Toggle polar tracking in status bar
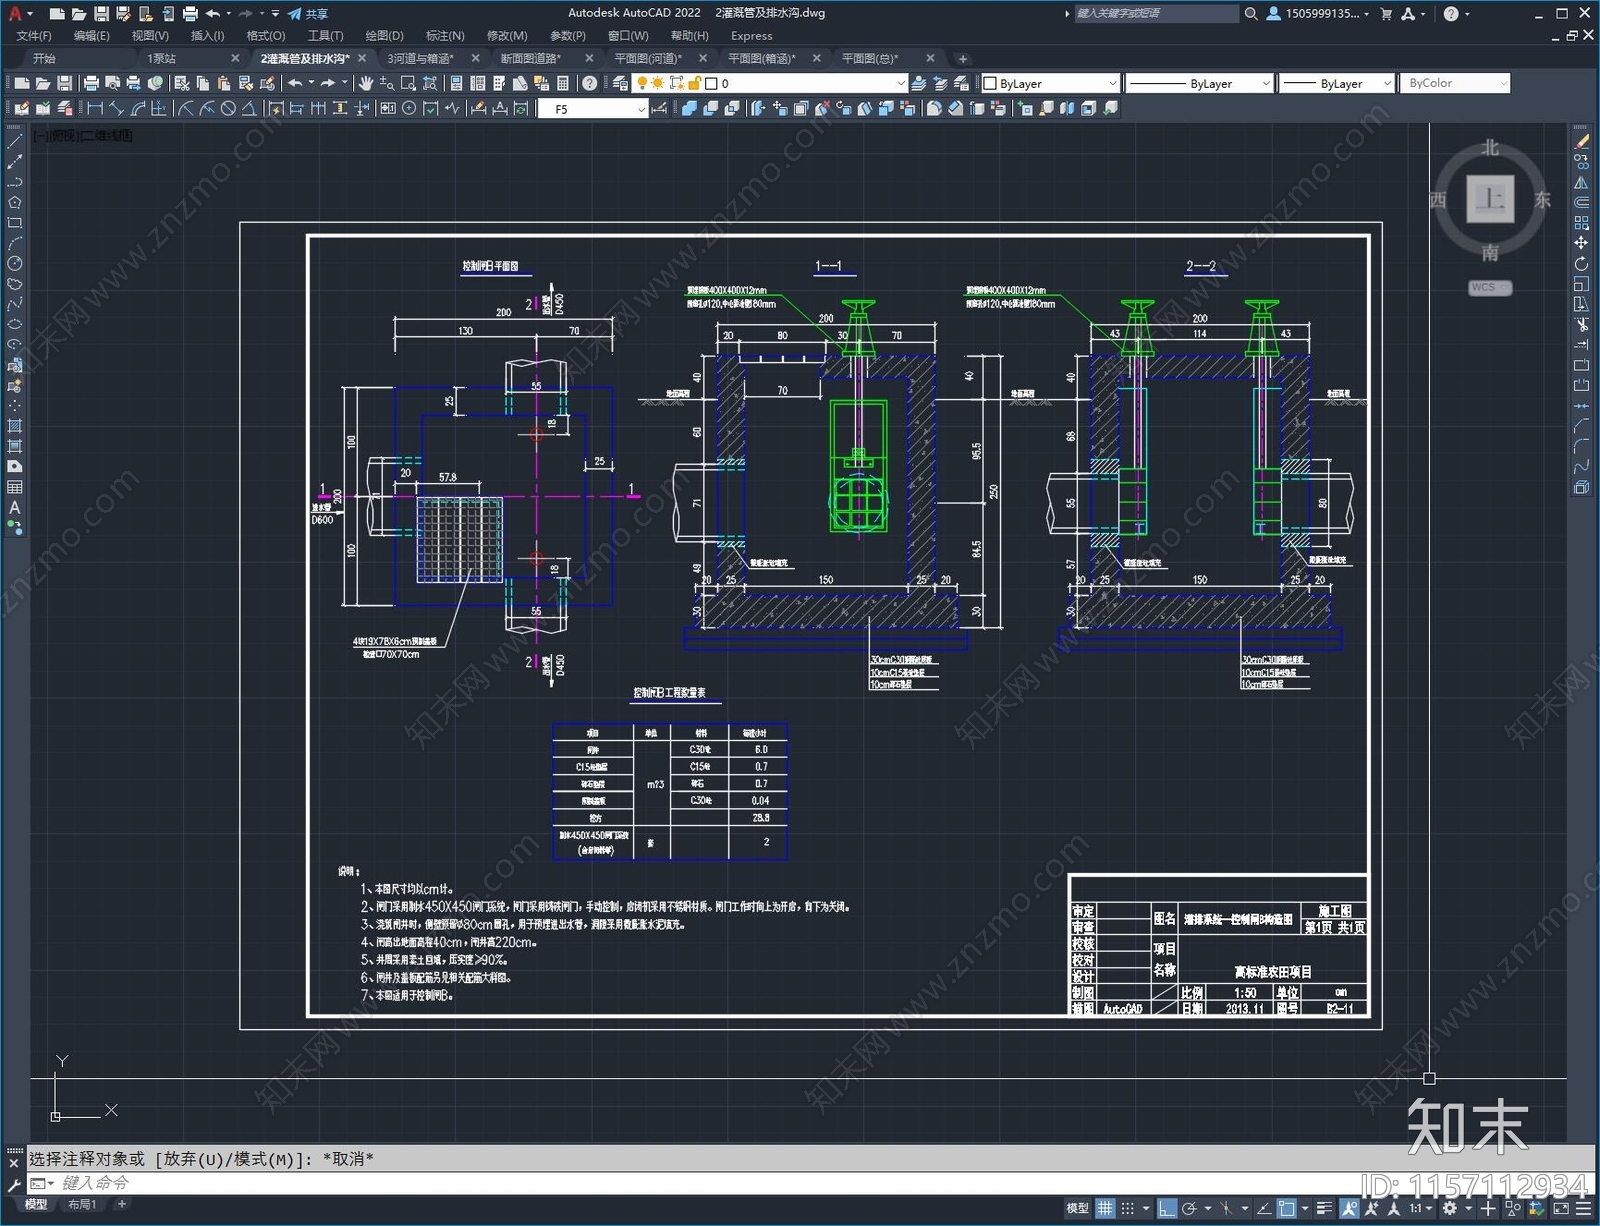Image resolution: width=1600 pixels, height=1226 pixels. point(1189,1208)
